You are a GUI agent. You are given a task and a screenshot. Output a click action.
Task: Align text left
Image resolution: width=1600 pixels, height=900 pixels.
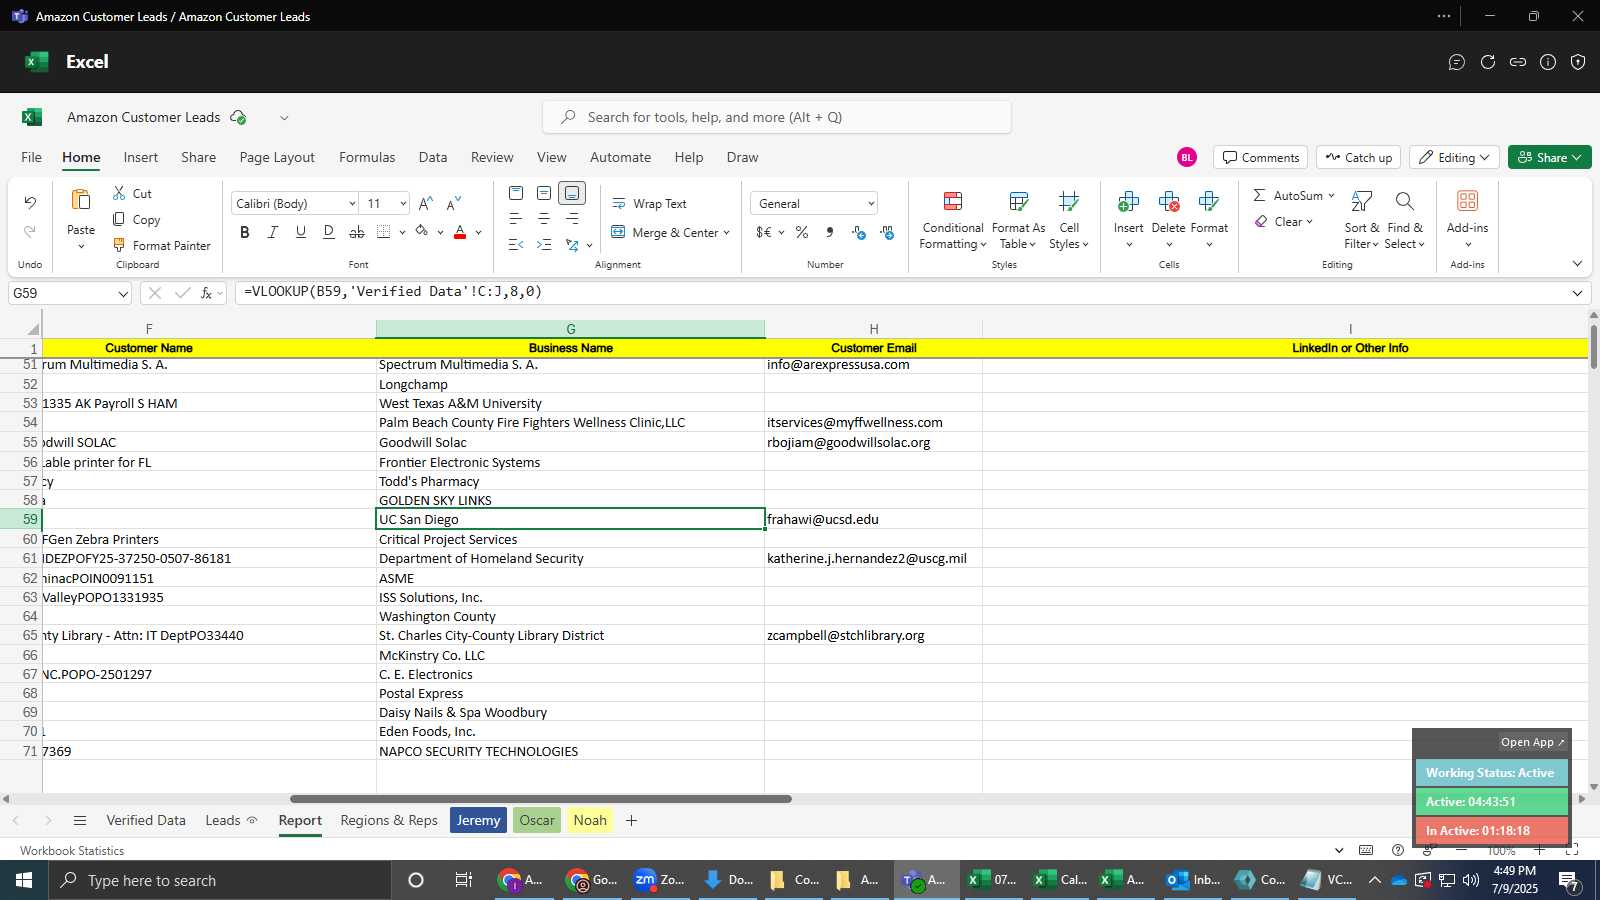pyautogui.click(x=516, y=219)
